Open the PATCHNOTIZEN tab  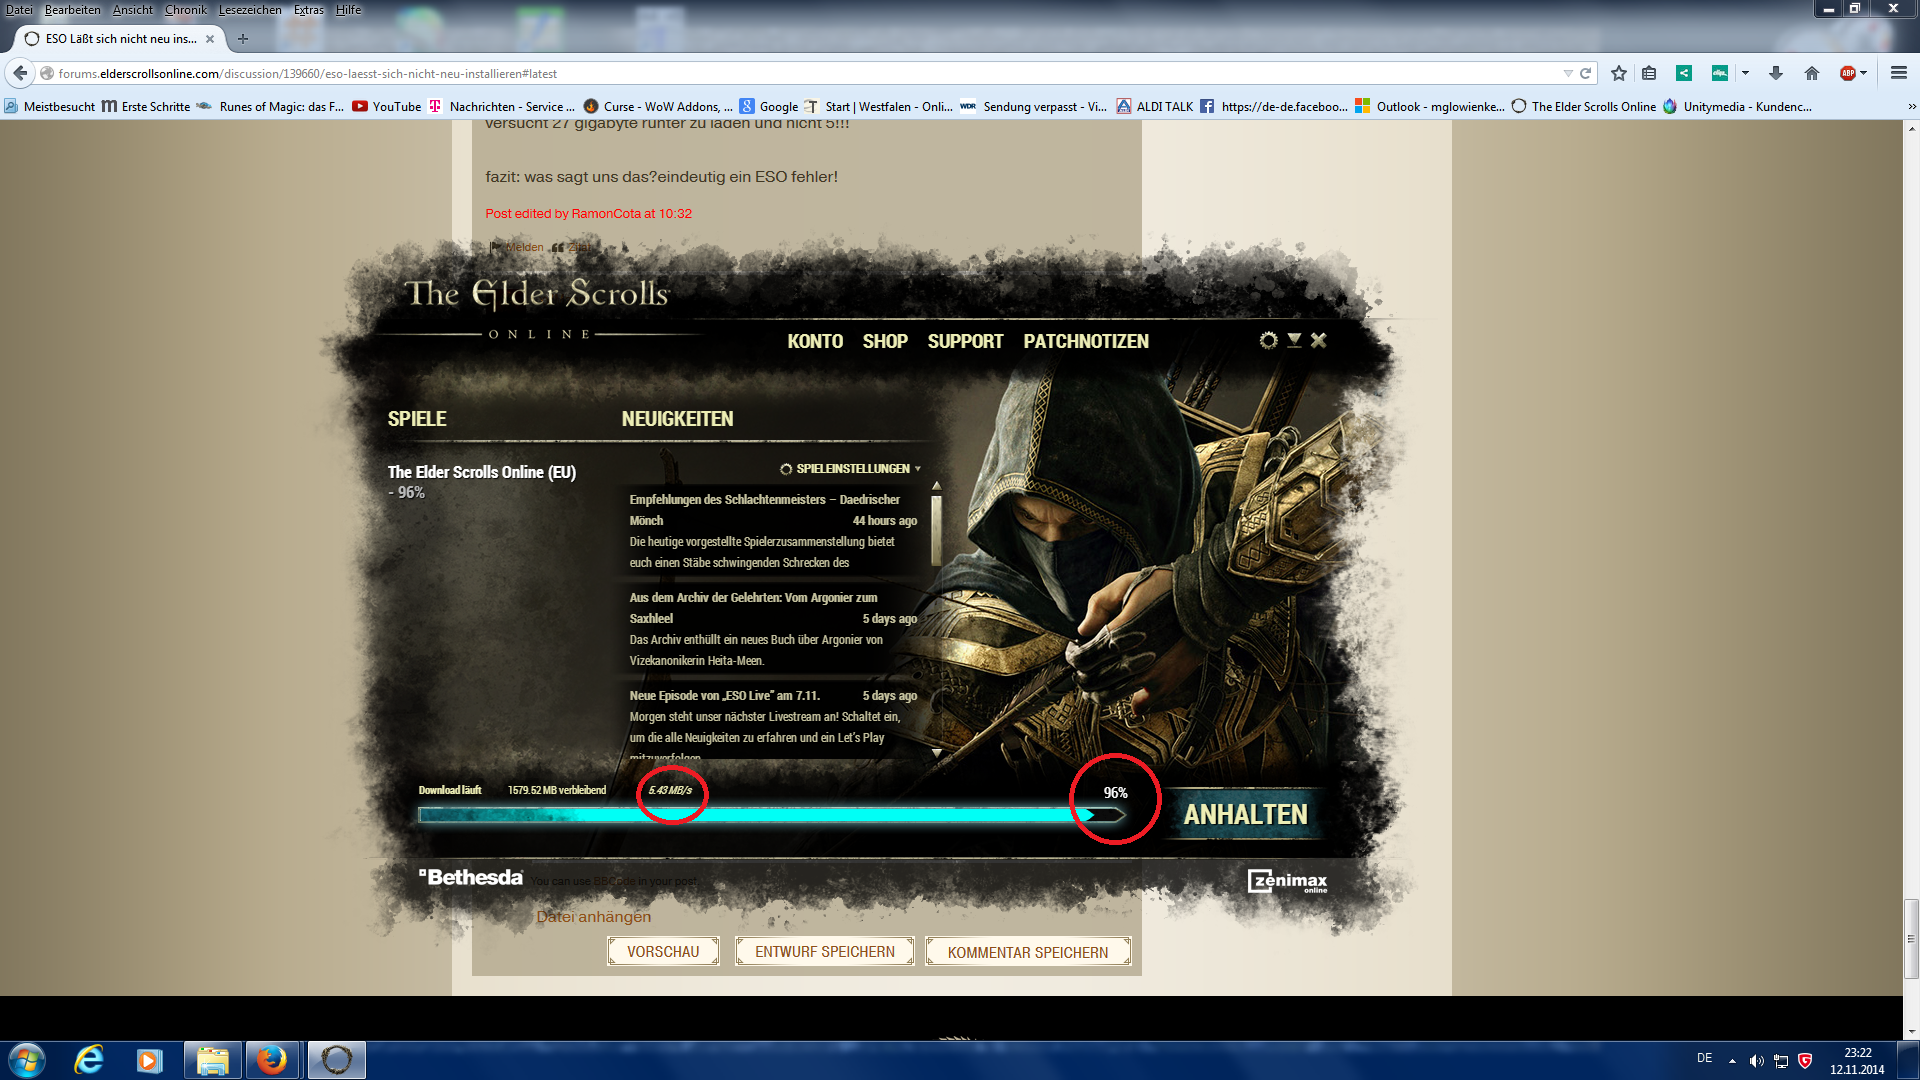[1086, 341]
